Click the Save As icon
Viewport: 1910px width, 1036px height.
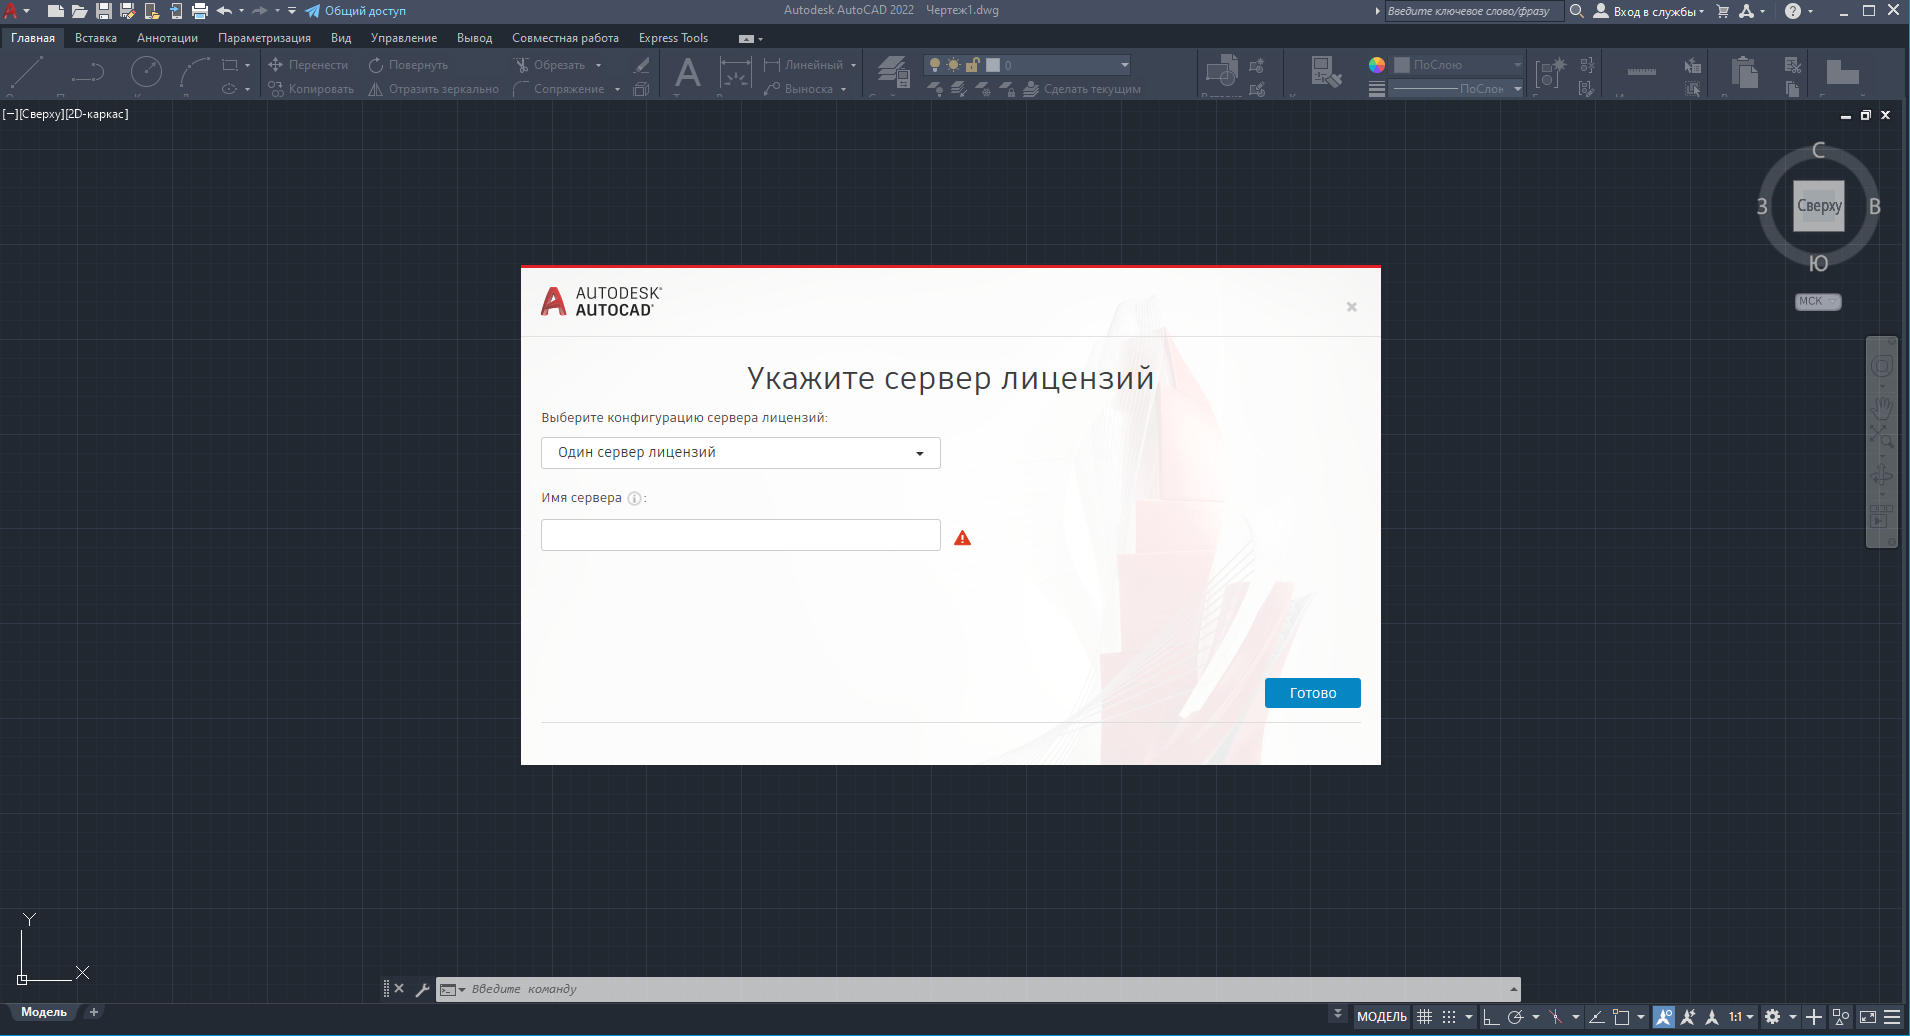(127, 11)
